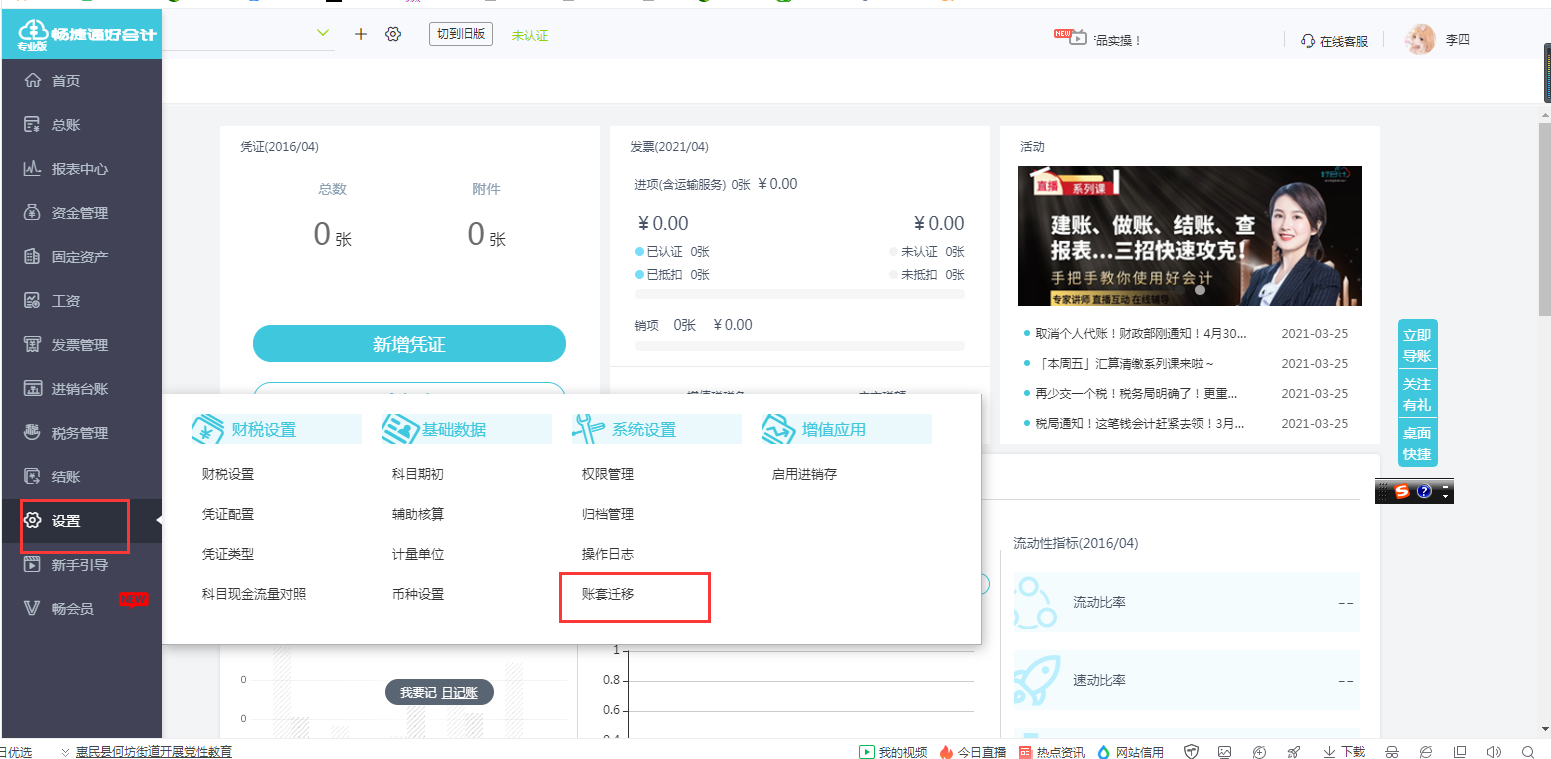Image resolution: width=1551 pixels, height=759 pixels.
Task: Open the 李四 user avatar menu
Action: (x=1420, y=40)
